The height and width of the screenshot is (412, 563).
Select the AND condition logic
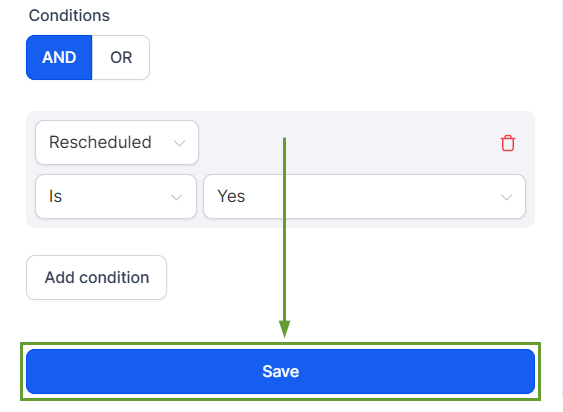pos(59,57)
